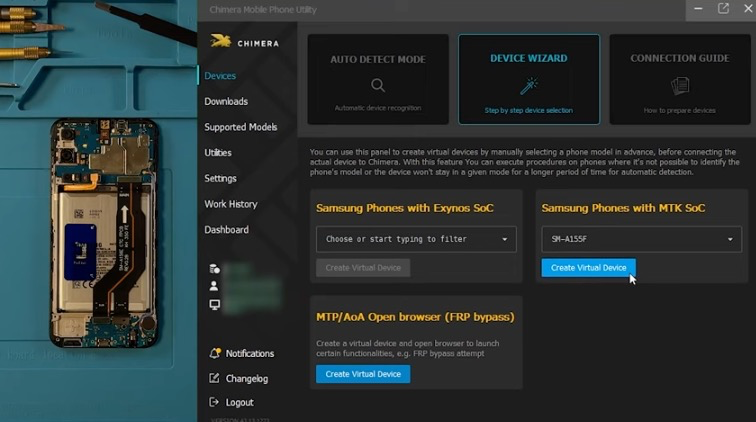Screen dimensions: 756x422
Task: Click the Changelog edit icon
Action: [215, 378]
